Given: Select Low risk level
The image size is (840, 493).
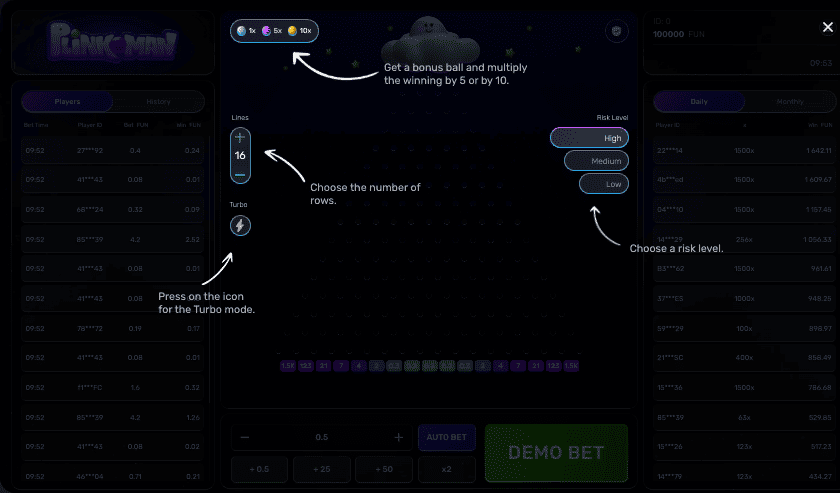Looking at the screenshot, I should pos(604,184).
